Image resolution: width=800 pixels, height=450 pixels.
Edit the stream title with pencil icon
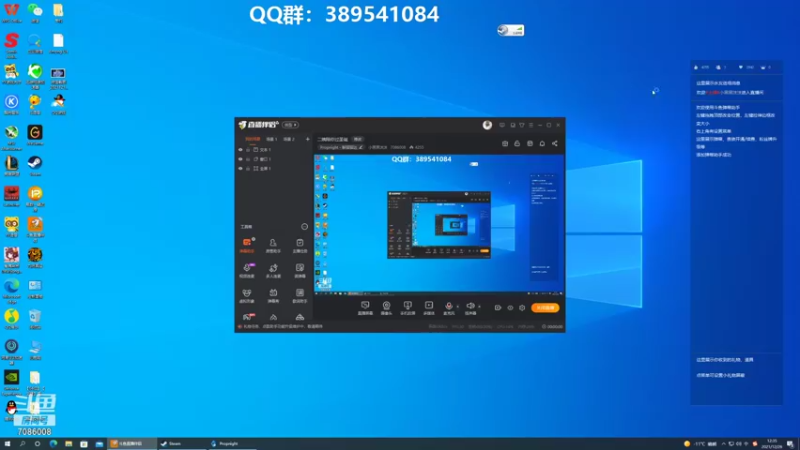(360, 147)
